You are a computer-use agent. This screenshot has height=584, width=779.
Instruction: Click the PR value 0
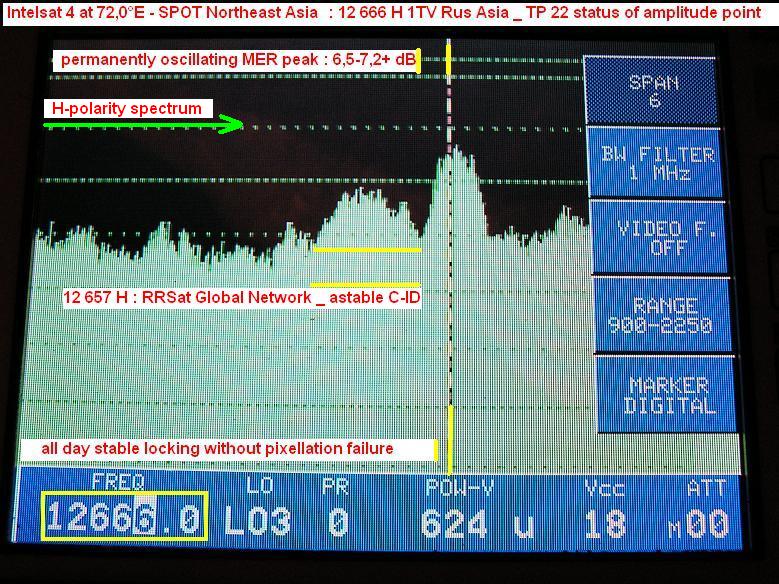(x=336, y=523)
